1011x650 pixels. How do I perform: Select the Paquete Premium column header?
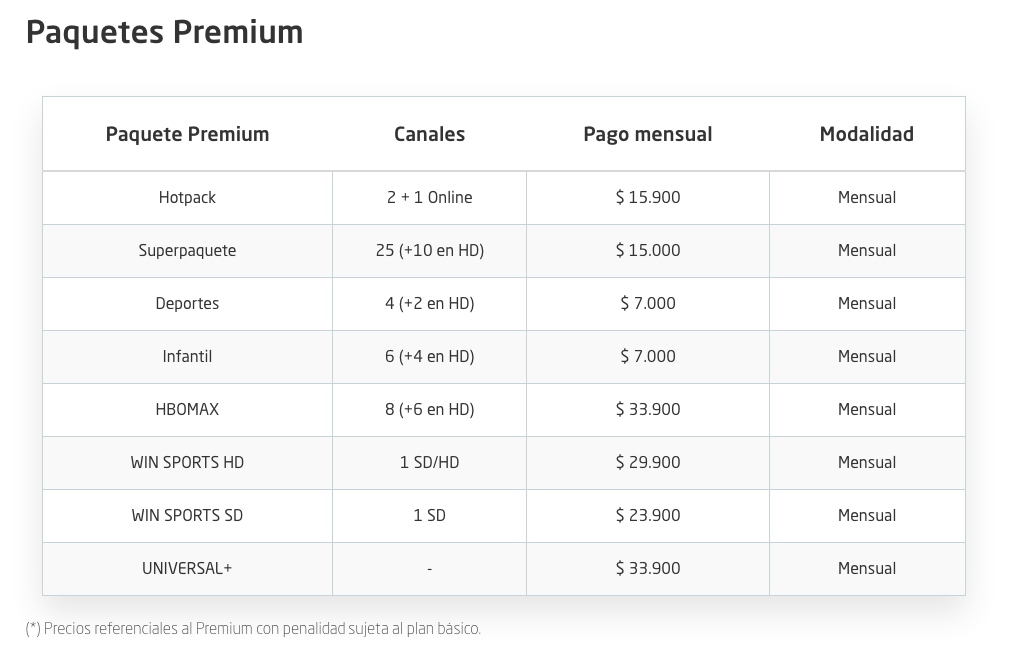point(187,134)
